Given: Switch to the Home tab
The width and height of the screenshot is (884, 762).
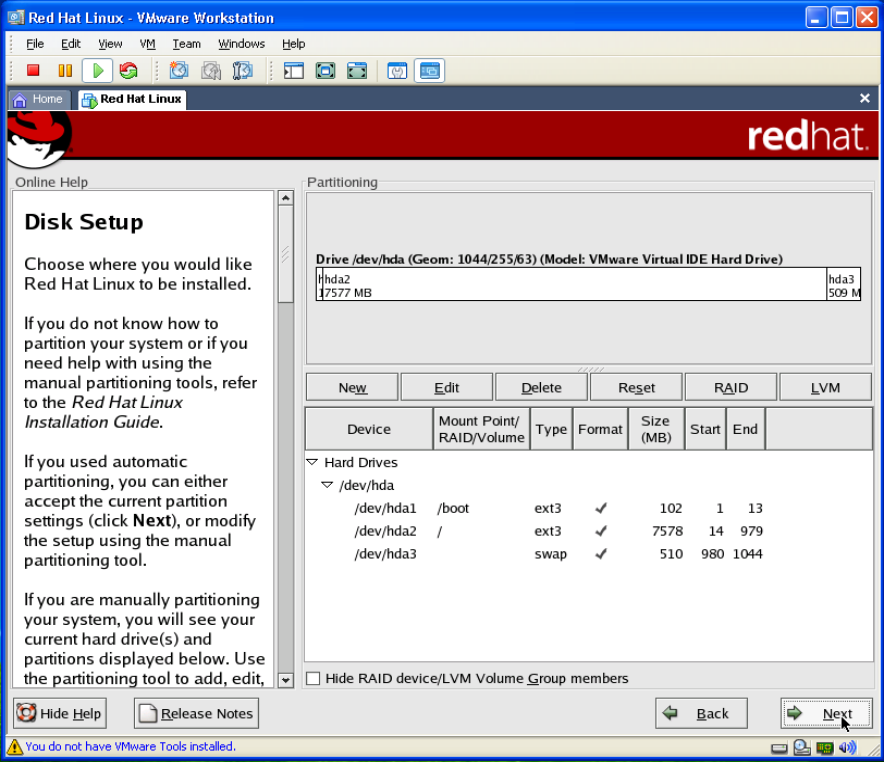Looking at the screenshot, I should [x=39, y=99].
